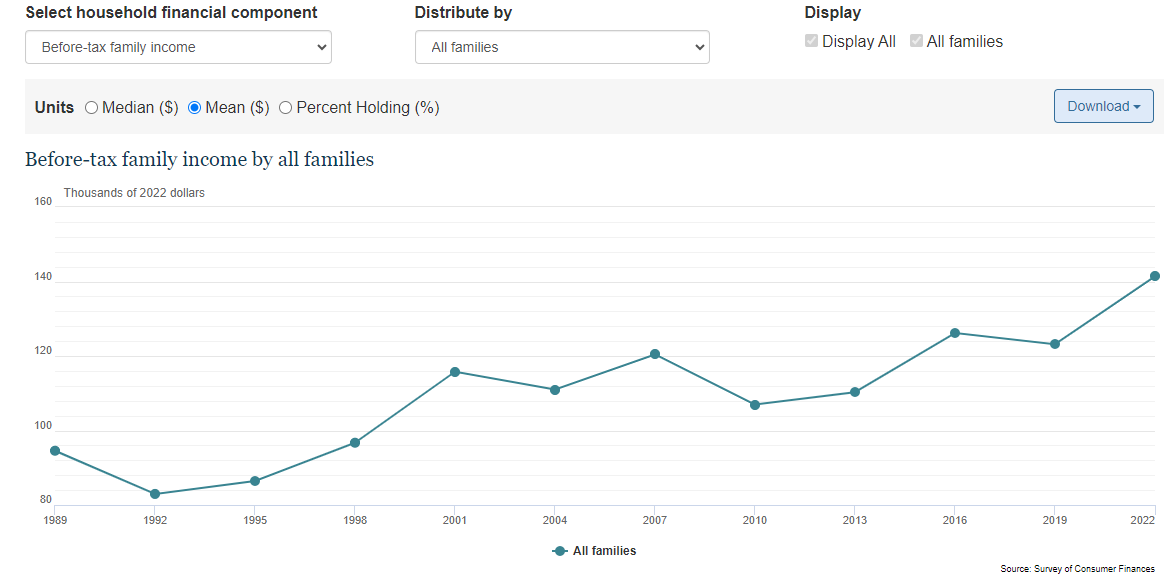Click the 2001 data point marker
1164x576 pixels.
(455, 372)
